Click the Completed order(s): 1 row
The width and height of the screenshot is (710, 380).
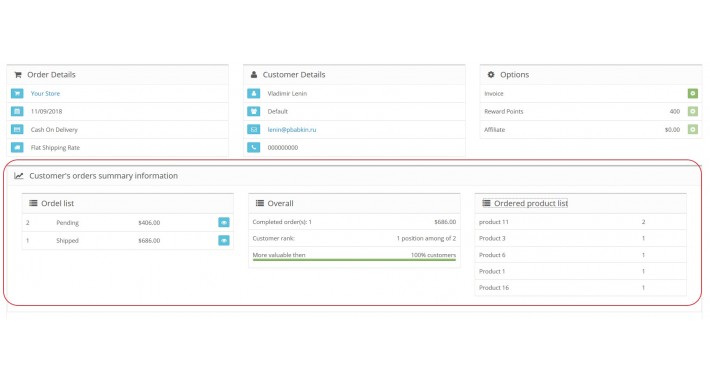[354, 222]
